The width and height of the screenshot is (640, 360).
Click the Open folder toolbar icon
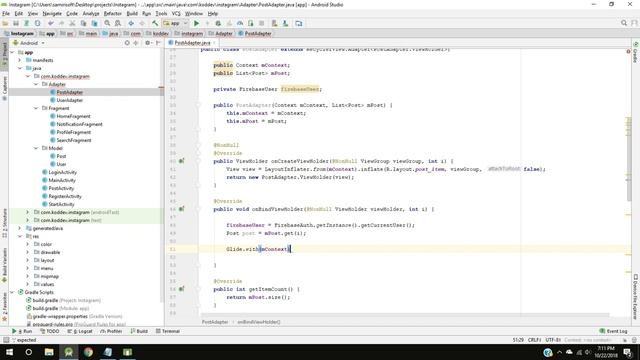[x=5, y=23]
